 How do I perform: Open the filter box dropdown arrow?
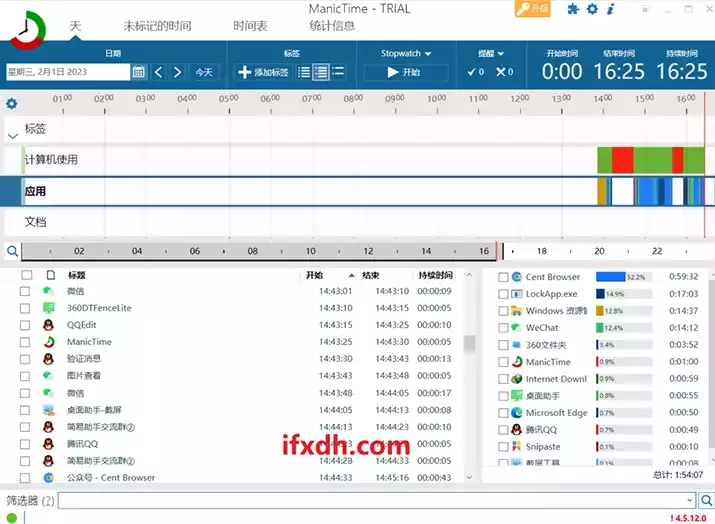(689, 500)
